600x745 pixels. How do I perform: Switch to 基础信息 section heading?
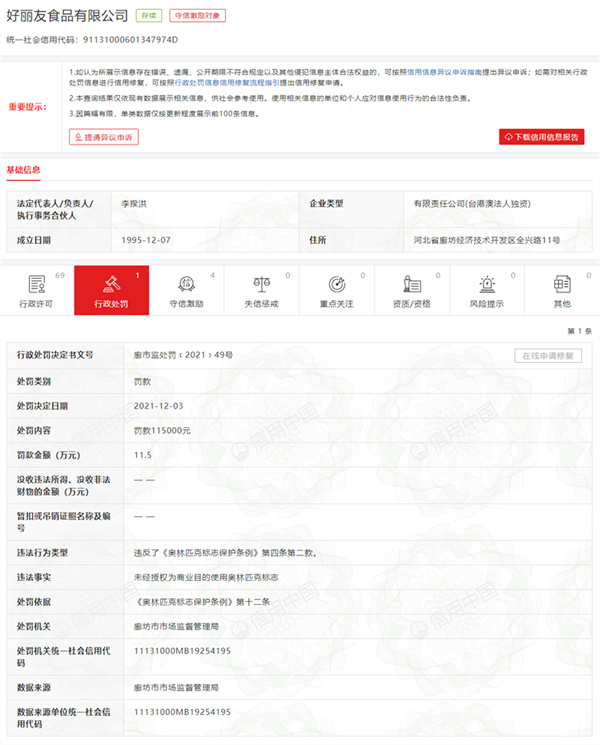point(24,170)
